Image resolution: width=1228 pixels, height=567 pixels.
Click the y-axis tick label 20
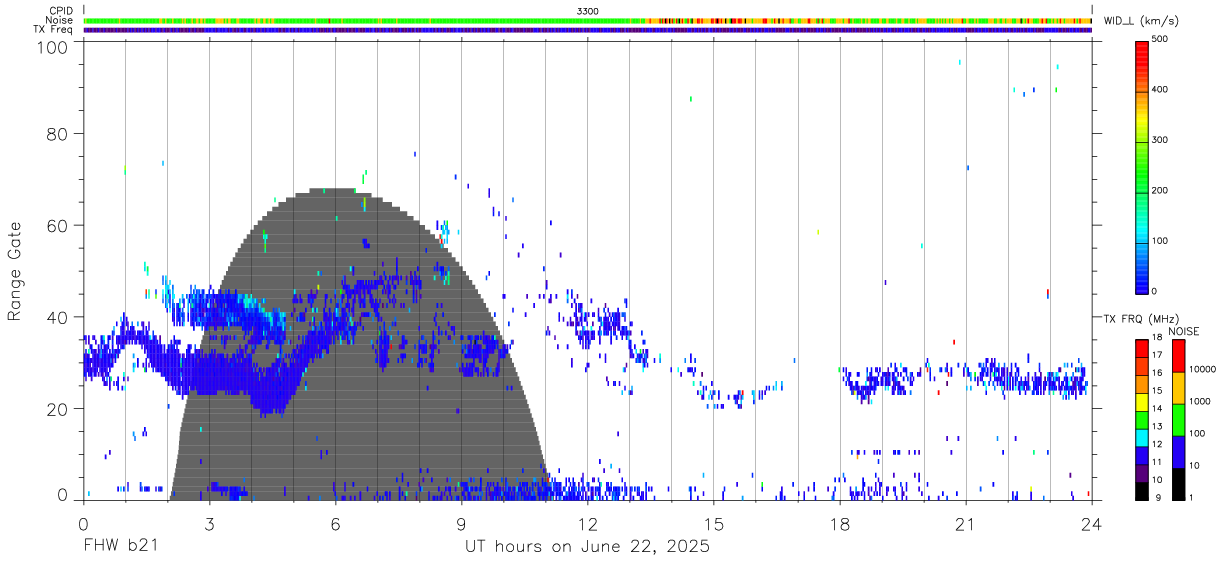[59, 409]
